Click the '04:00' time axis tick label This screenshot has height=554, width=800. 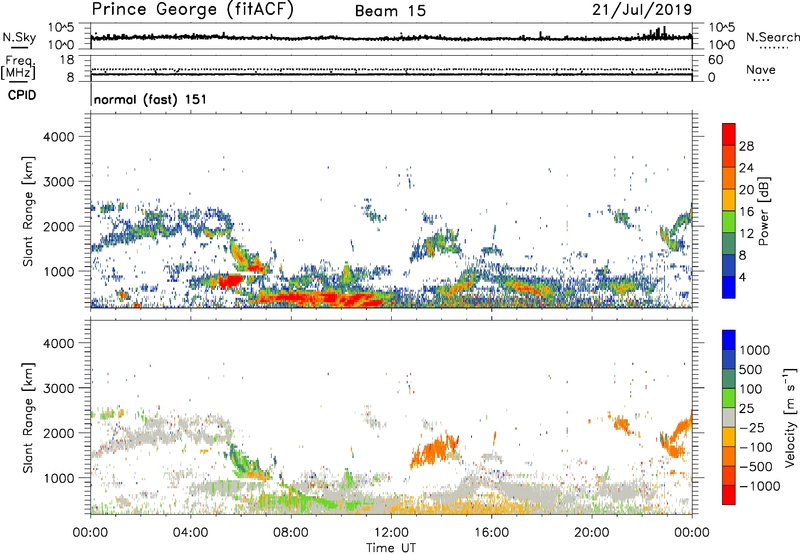[x=190, y=533]
